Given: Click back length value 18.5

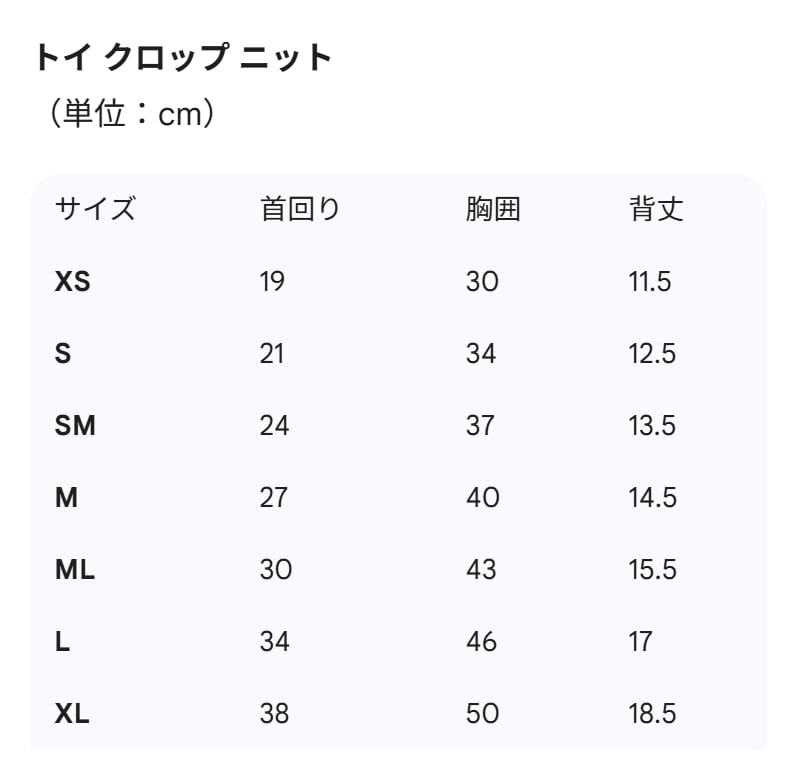Looking at the screenshot, I should (652, 714).
